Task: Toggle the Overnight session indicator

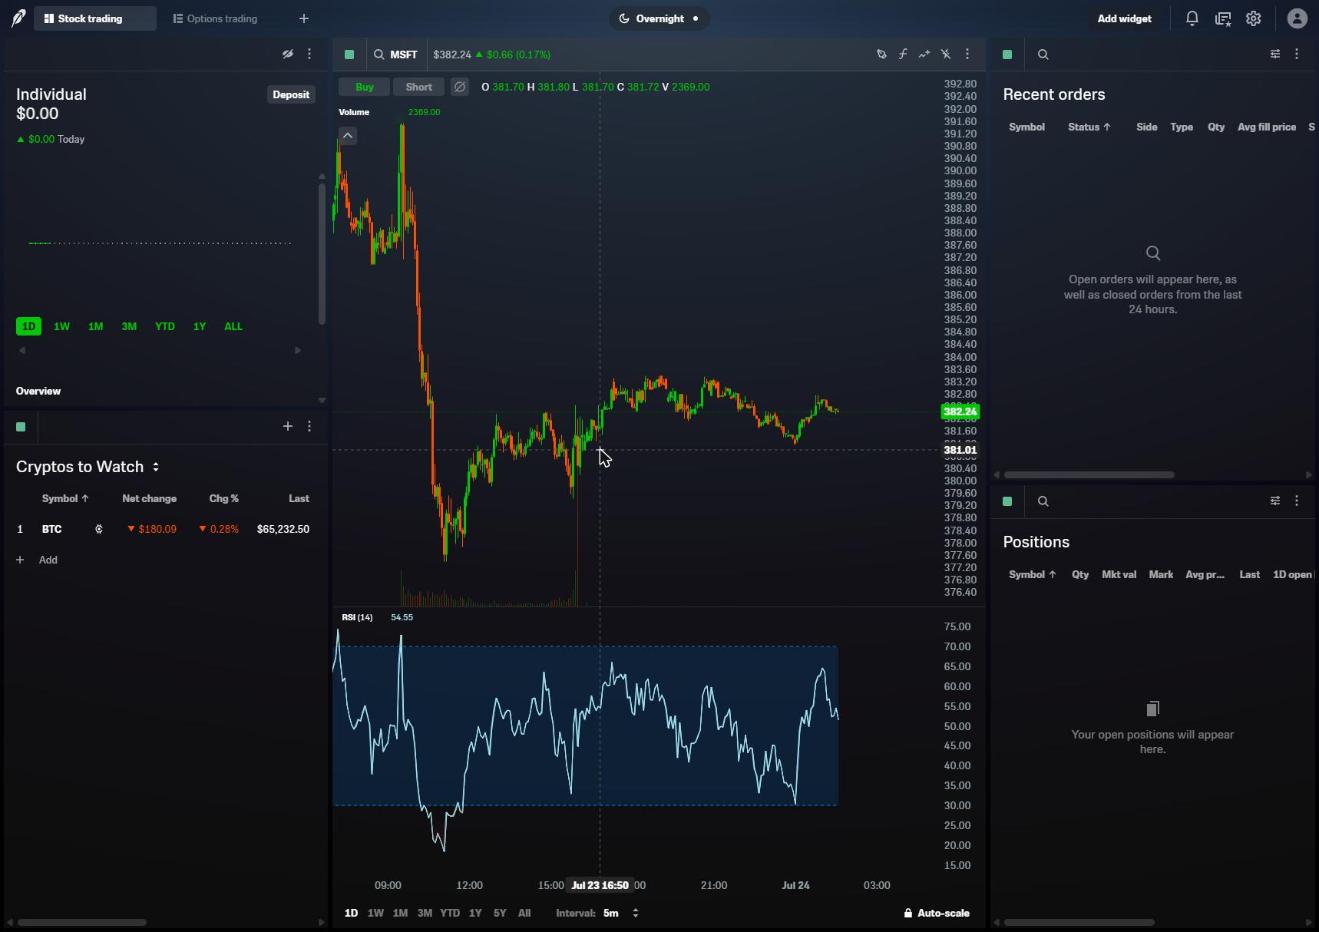Action: click(660, 18)
